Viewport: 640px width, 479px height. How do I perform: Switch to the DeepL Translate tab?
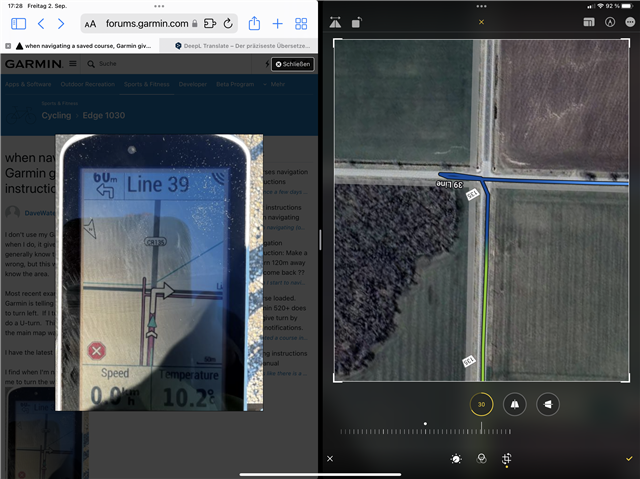(242, 46)
